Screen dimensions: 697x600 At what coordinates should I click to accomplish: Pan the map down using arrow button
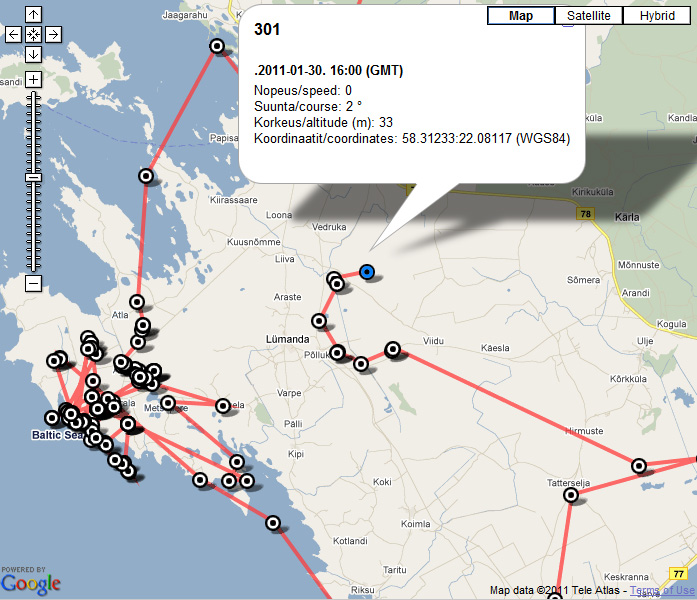point(33,53)
